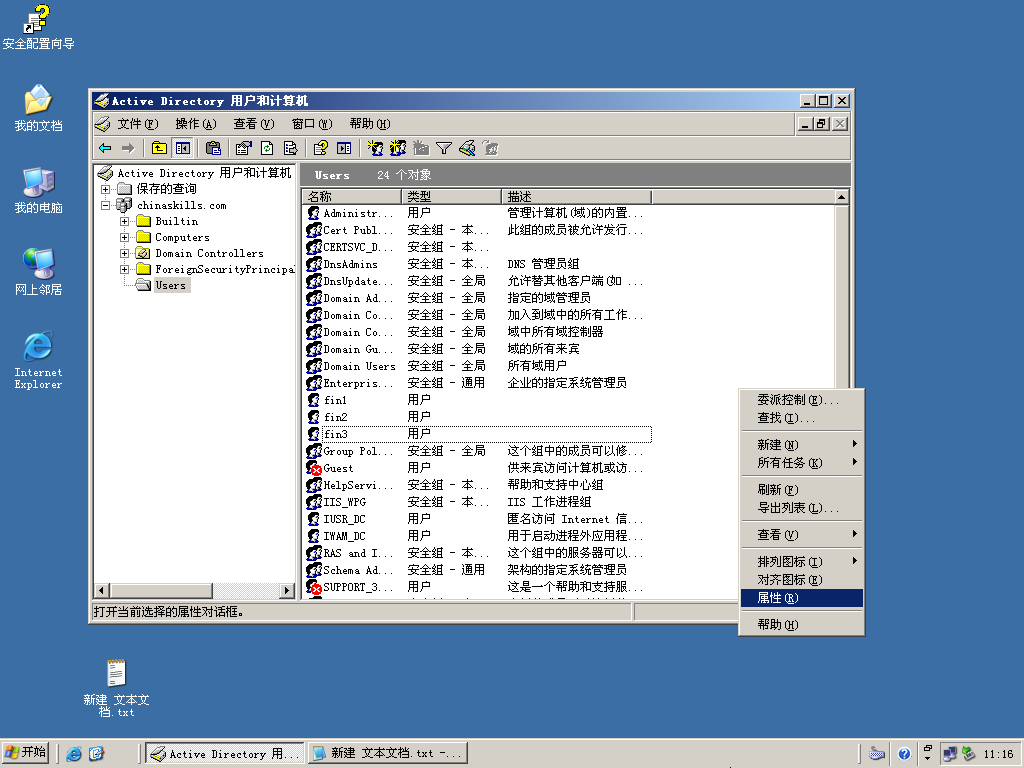The image size is (1024, 768).
Task: Expand the 保存的查询 tree node
Action: coord(105,189)
